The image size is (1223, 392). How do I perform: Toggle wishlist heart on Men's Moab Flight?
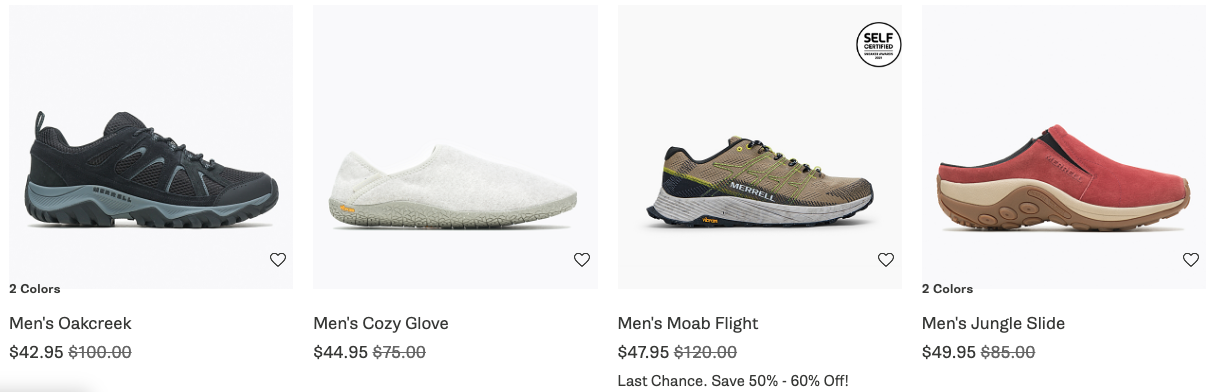pyautogui.click(x=886, y=260)
